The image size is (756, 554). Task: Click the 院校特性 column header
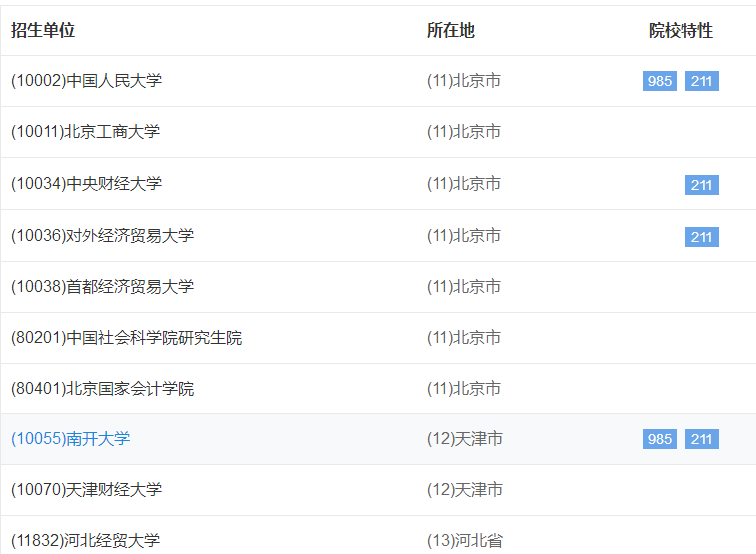(681, 30)
